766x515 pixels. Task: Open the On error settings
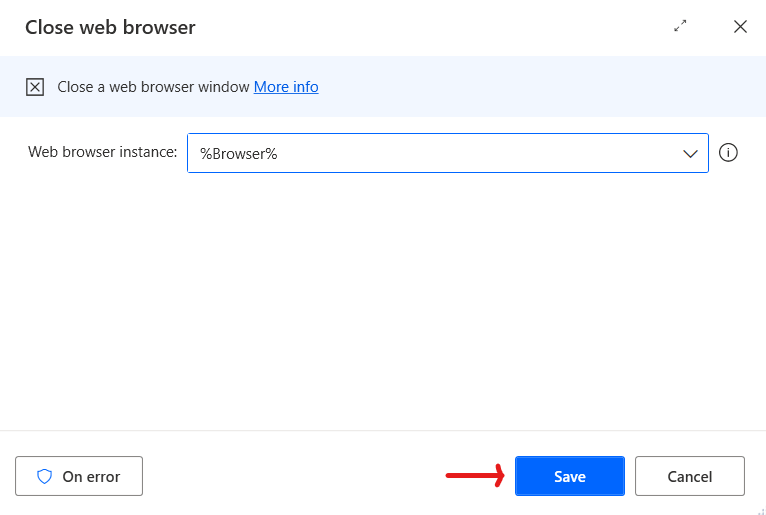pos(79,476)
